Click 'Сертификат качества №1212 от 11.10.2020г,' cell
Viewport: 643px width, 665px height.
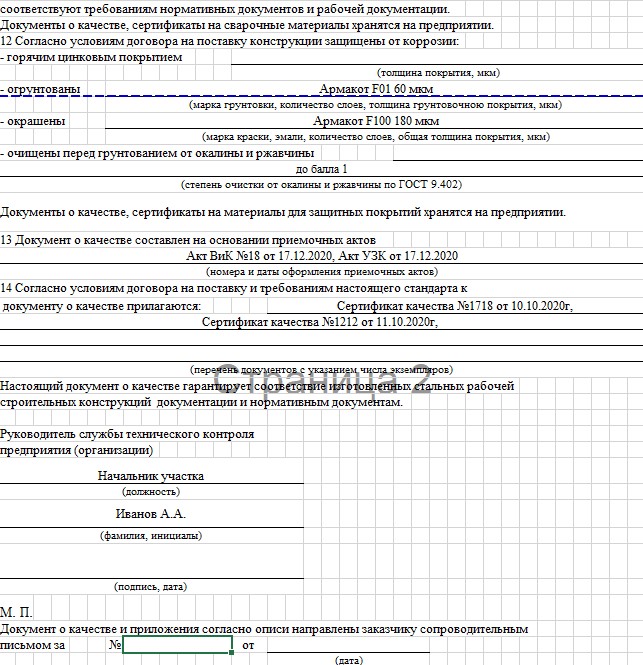(320, 322)
